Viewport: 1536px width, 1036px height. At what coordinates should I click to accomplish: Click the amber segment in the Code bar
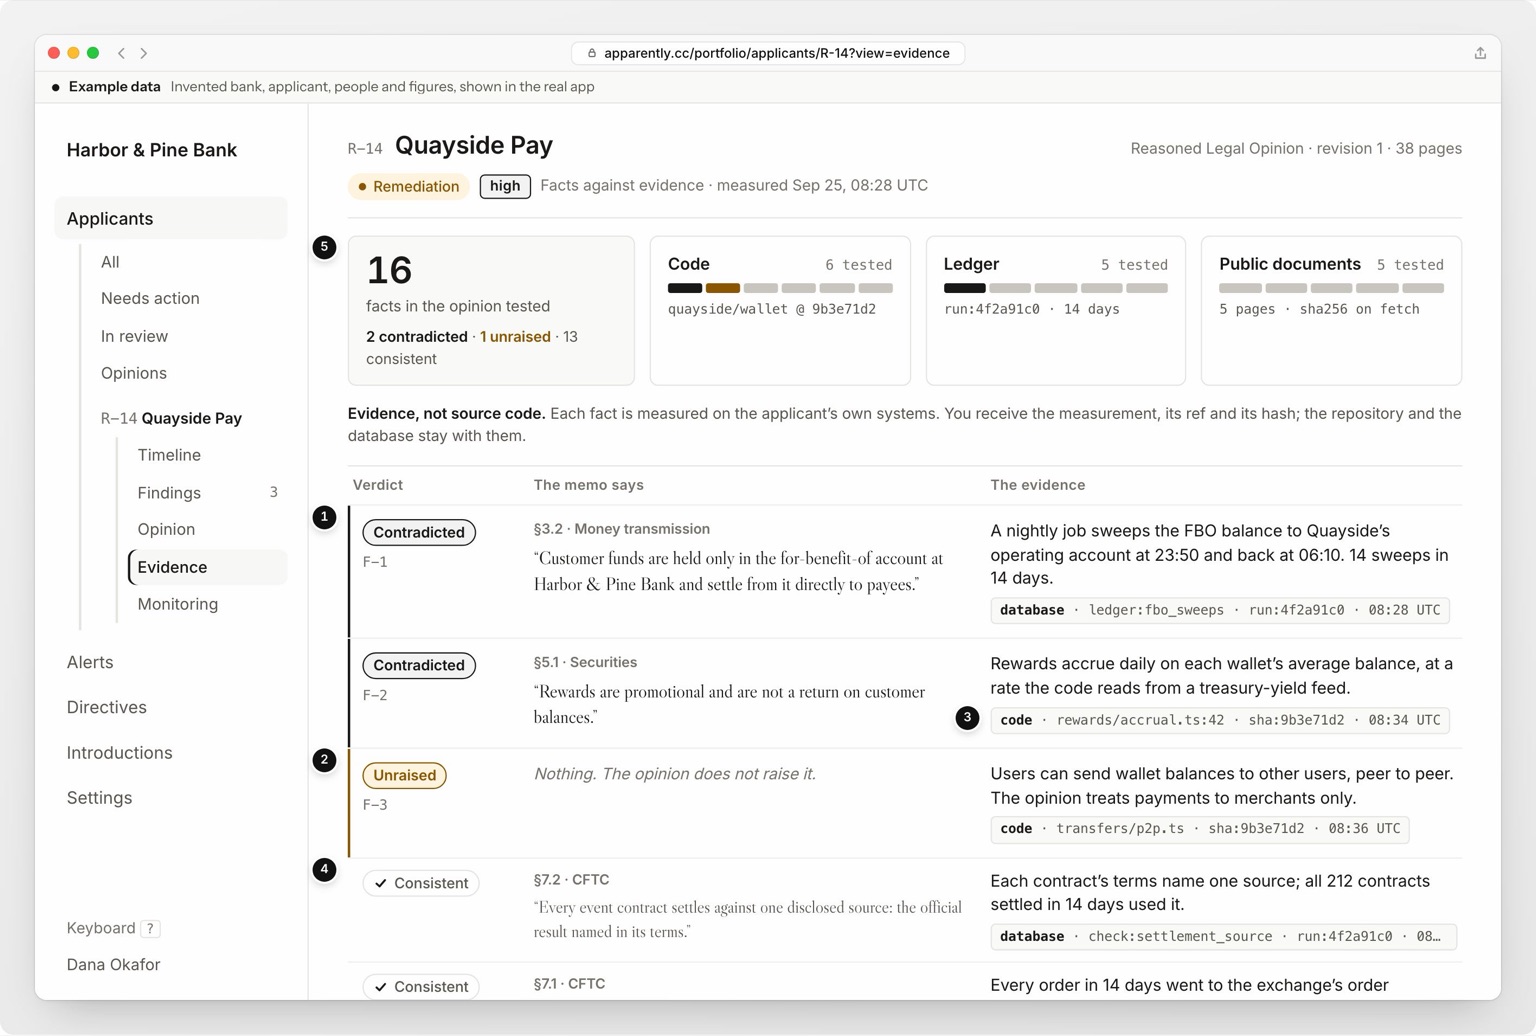pos(723,288)
